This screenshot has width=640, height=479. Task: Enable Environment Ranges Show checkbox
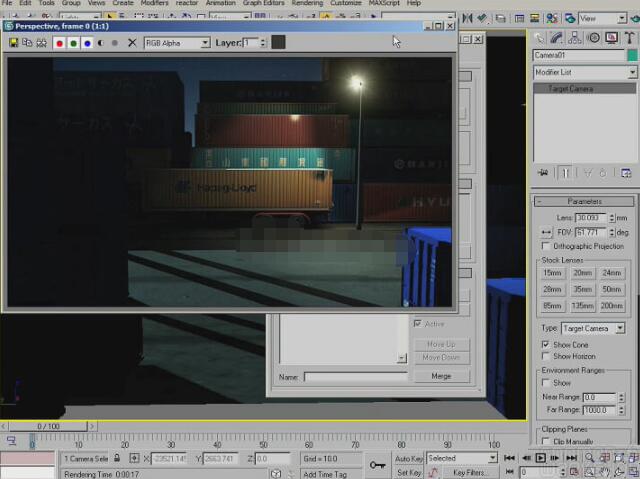tap(546, 383)
